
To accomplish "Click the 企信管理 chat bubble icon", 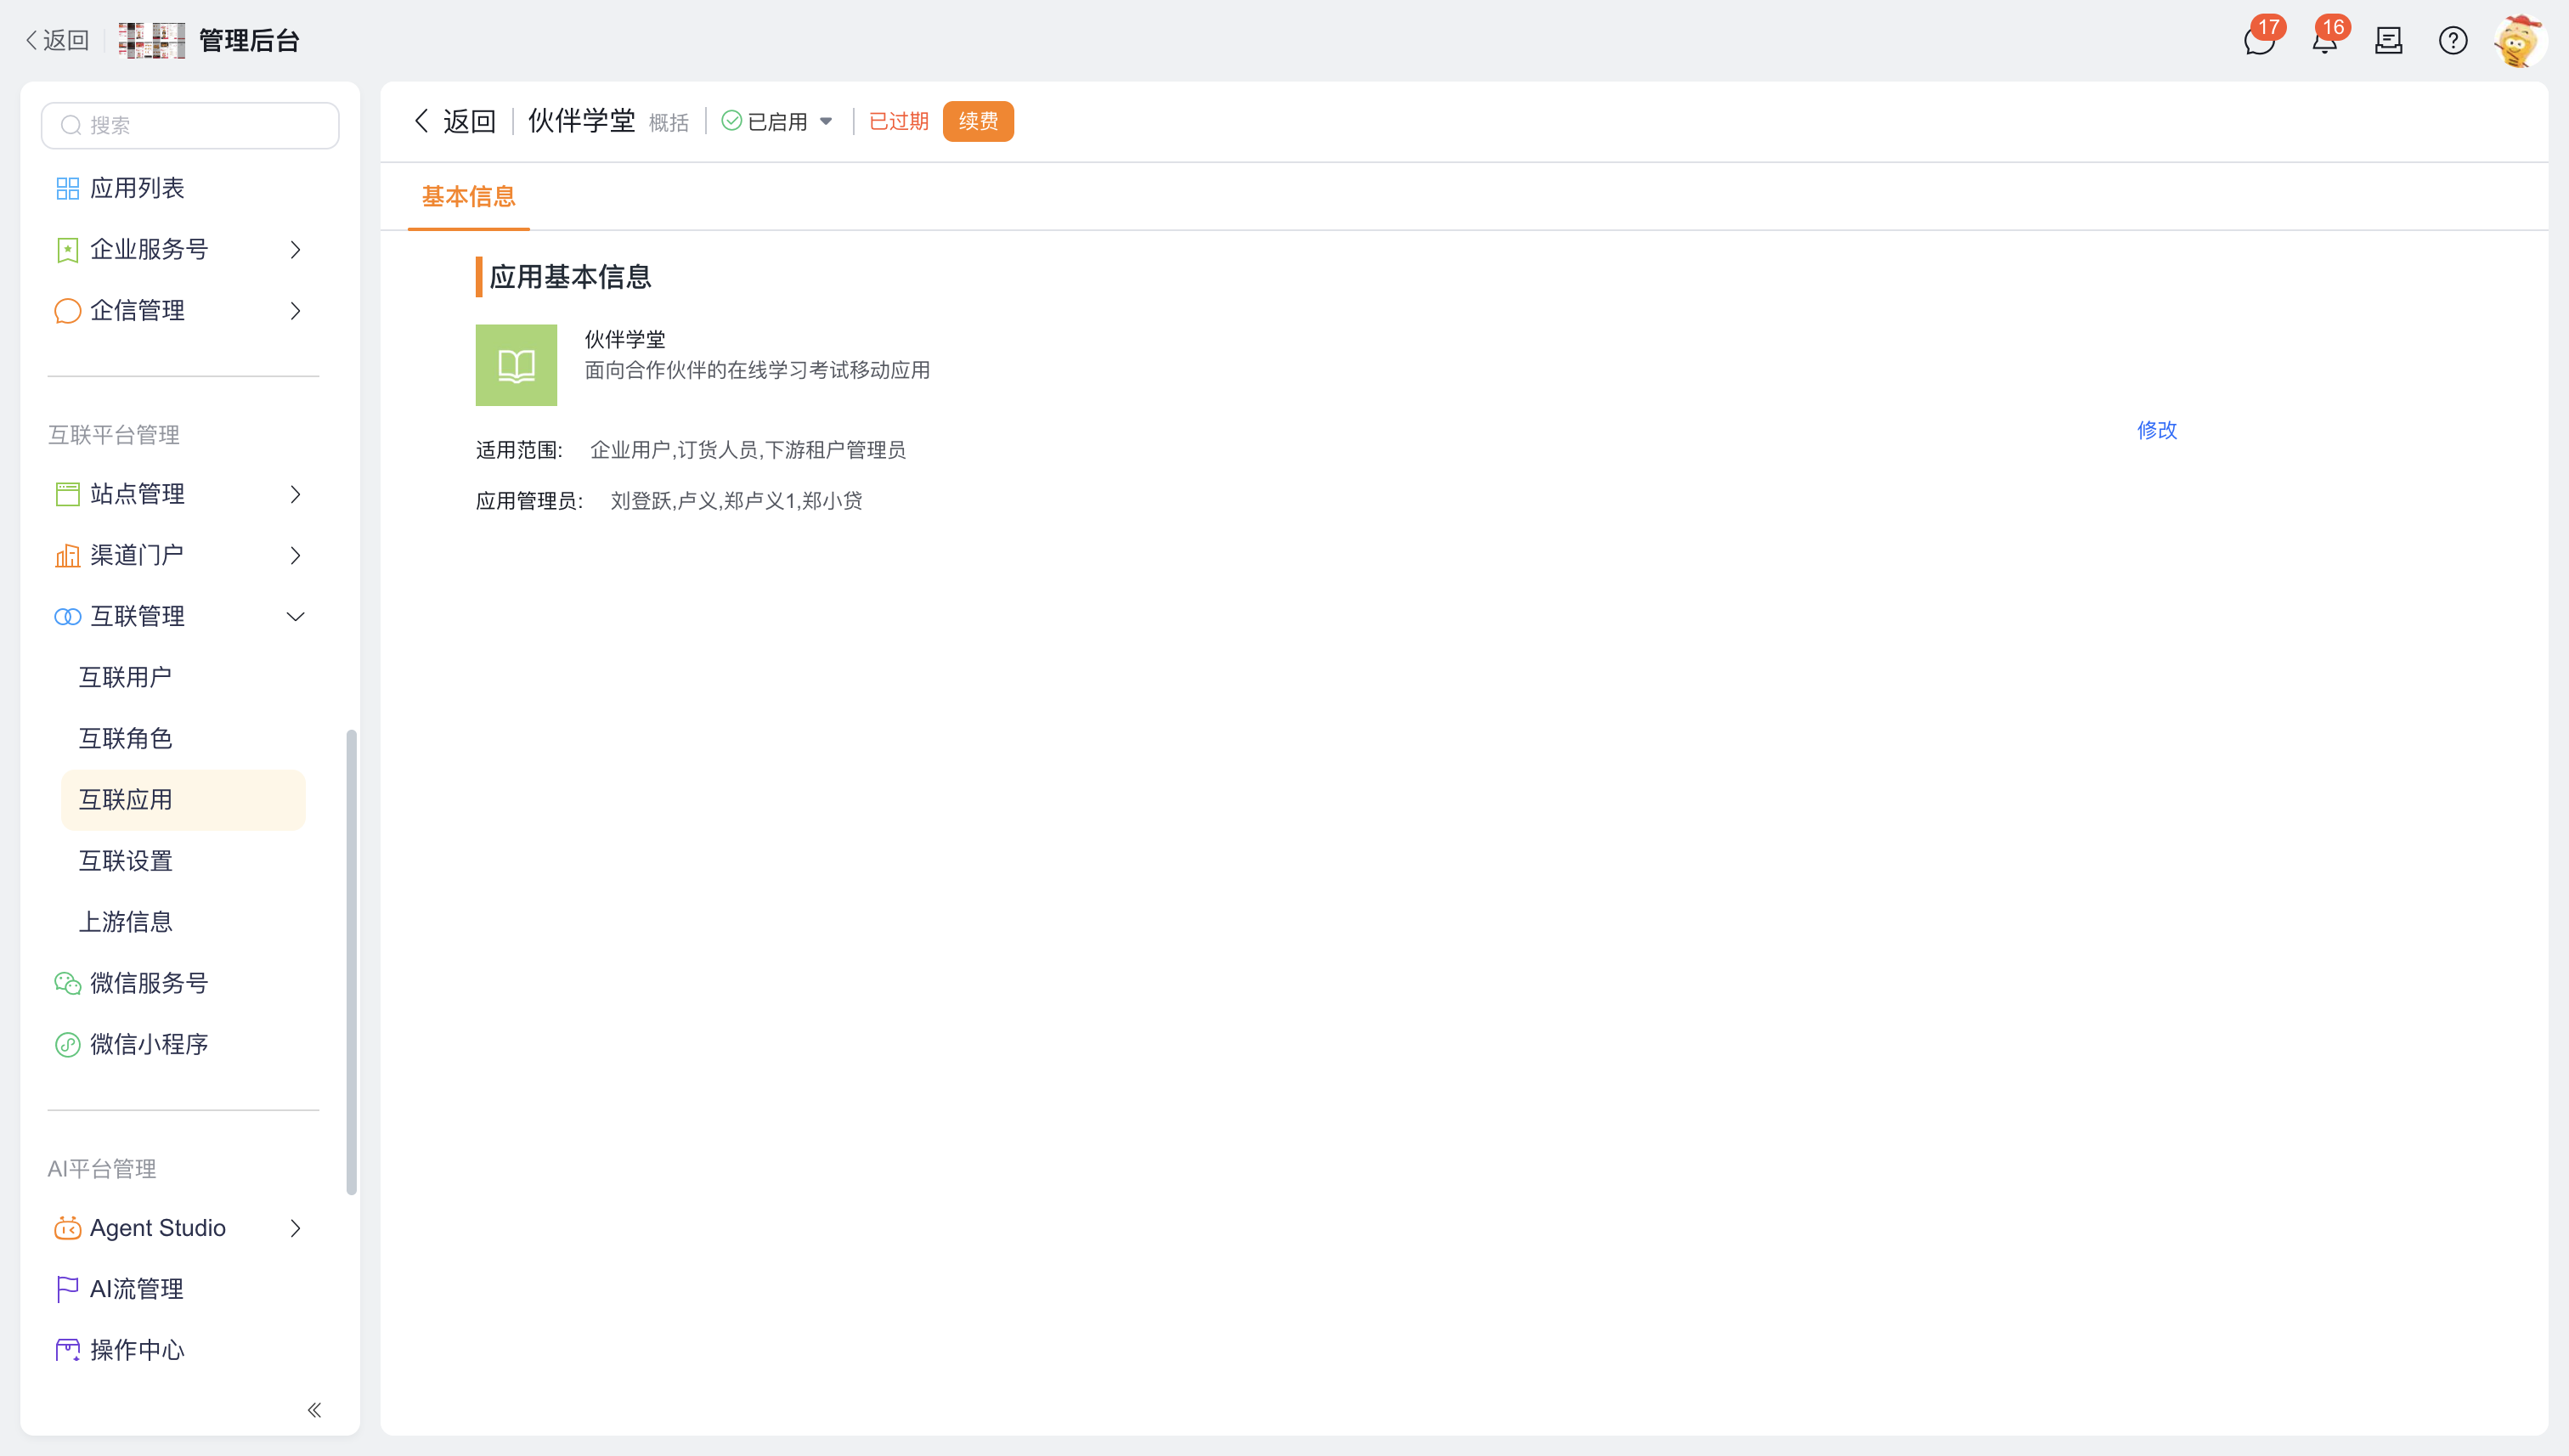I will [x=67, y=311].
